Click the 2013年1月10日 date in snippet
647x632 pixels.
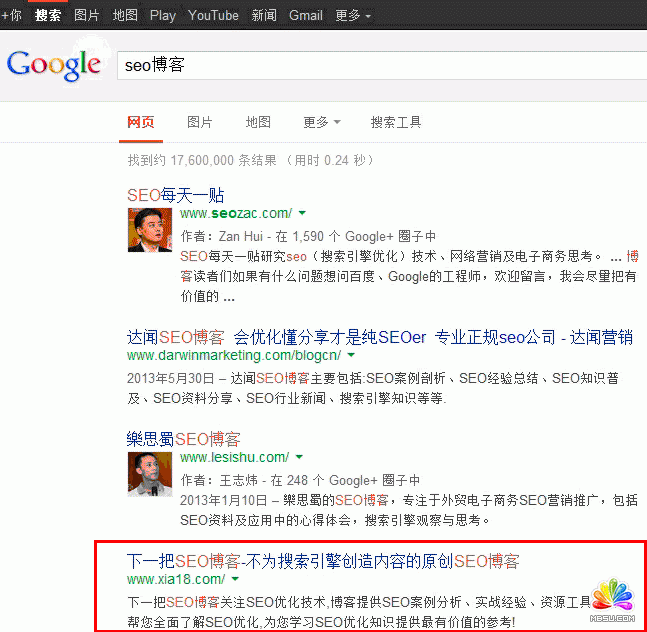point(224,500)
